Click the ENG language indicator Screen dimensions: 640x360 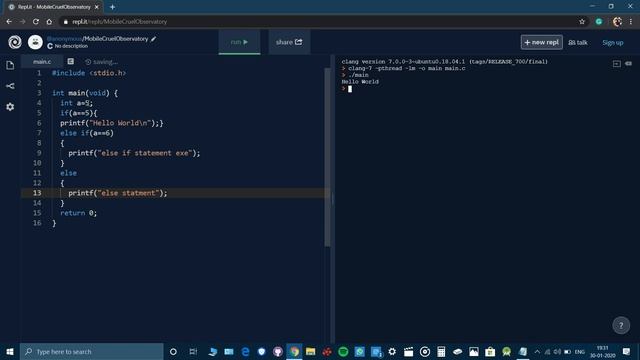pos(580,352)
